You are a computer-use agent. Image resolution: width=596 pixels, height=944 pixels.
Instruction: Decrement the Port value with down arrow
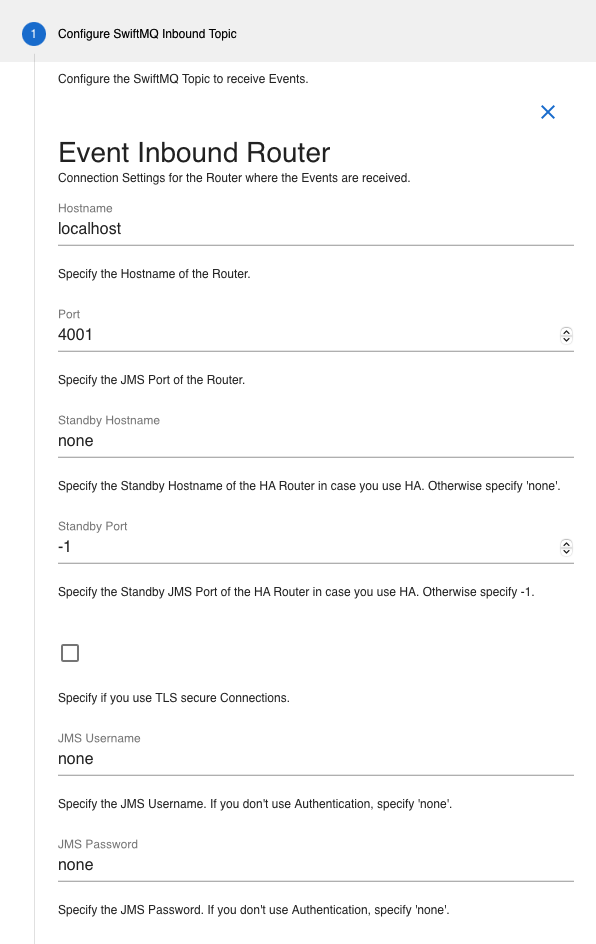click(566, 339)
